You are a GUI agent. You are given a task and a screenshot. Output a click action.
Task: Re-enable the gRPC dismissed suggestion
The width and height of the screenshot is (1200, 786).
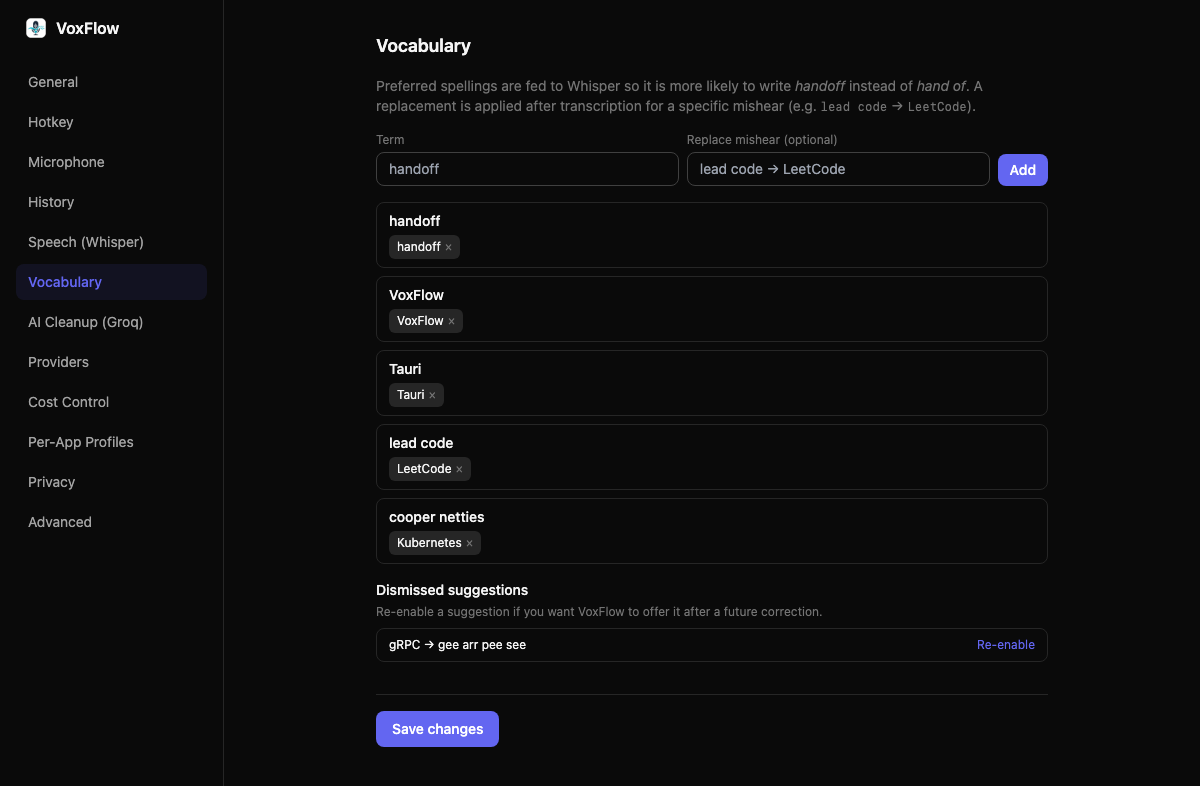pos(1005,645)
